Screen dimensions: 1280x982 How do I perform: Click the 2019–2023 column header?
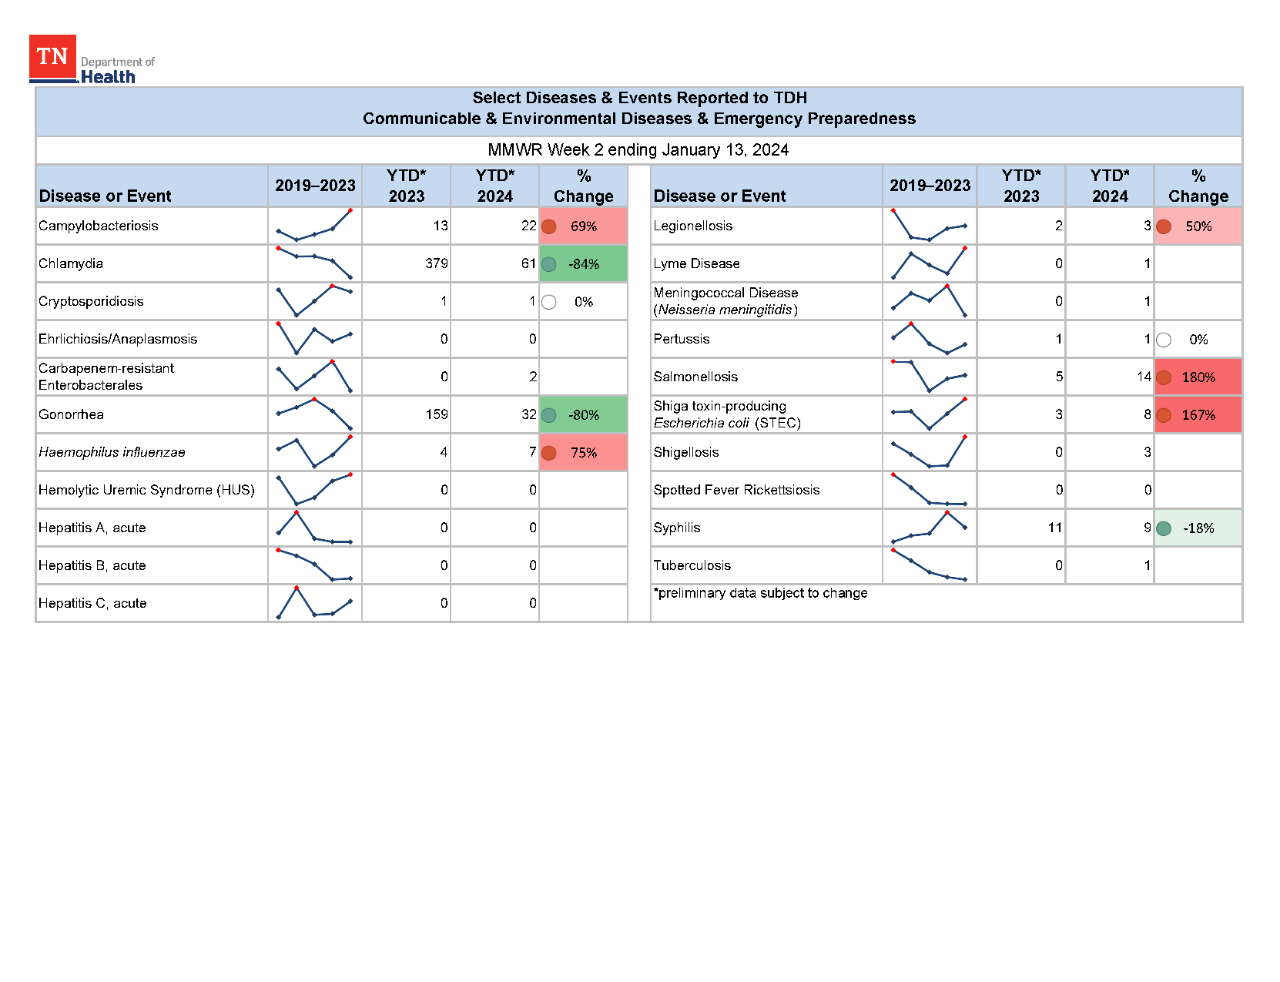pos(314,185)
